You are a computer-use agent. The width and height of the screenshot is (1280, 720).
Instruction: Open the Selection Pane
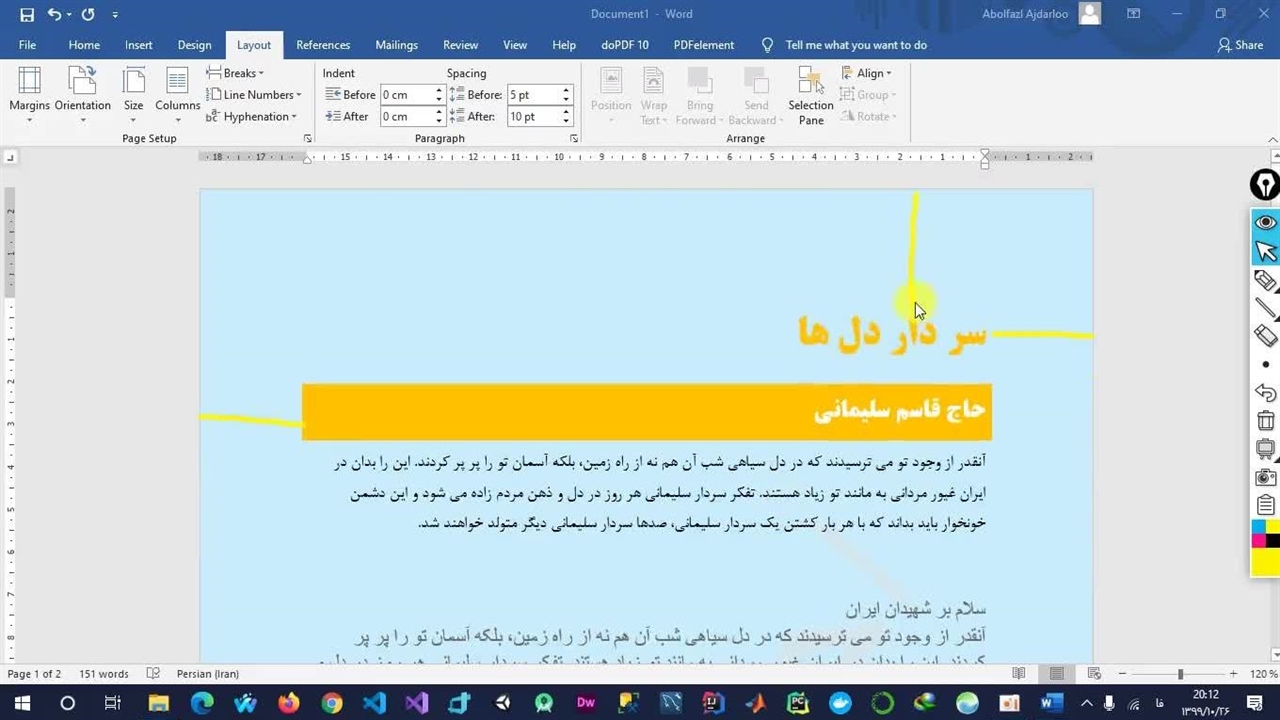[810, 96]
